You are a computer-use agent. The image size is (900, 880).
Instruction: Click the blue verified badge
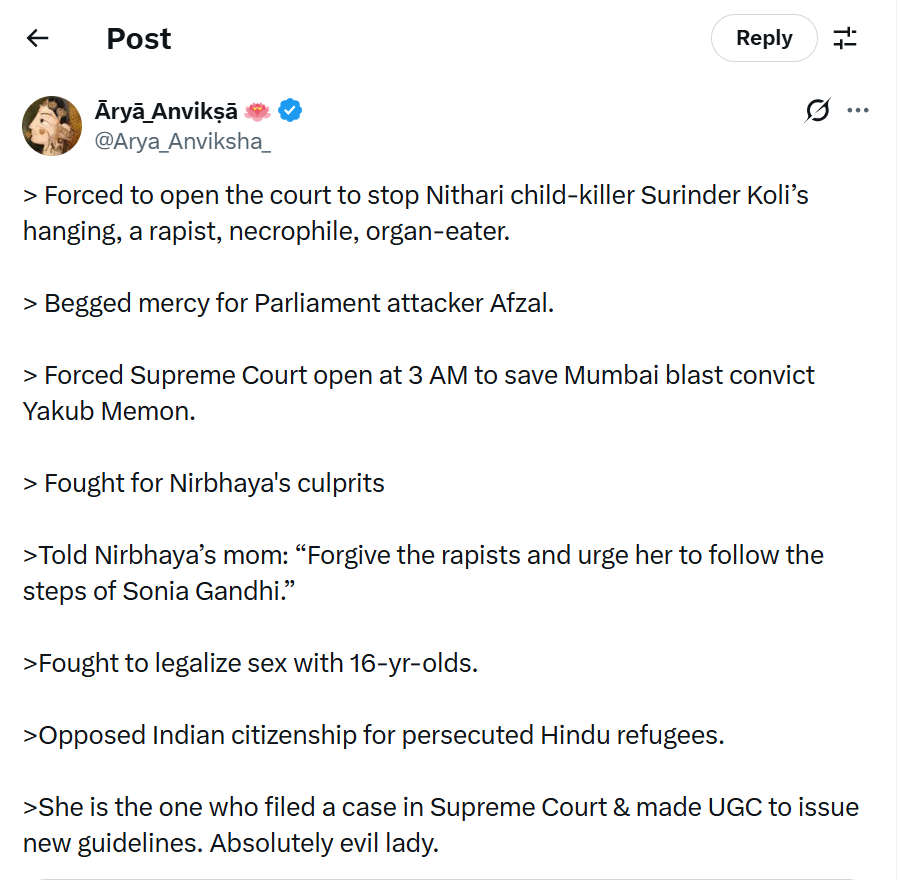pyautogui.click(x=290, y=111)
